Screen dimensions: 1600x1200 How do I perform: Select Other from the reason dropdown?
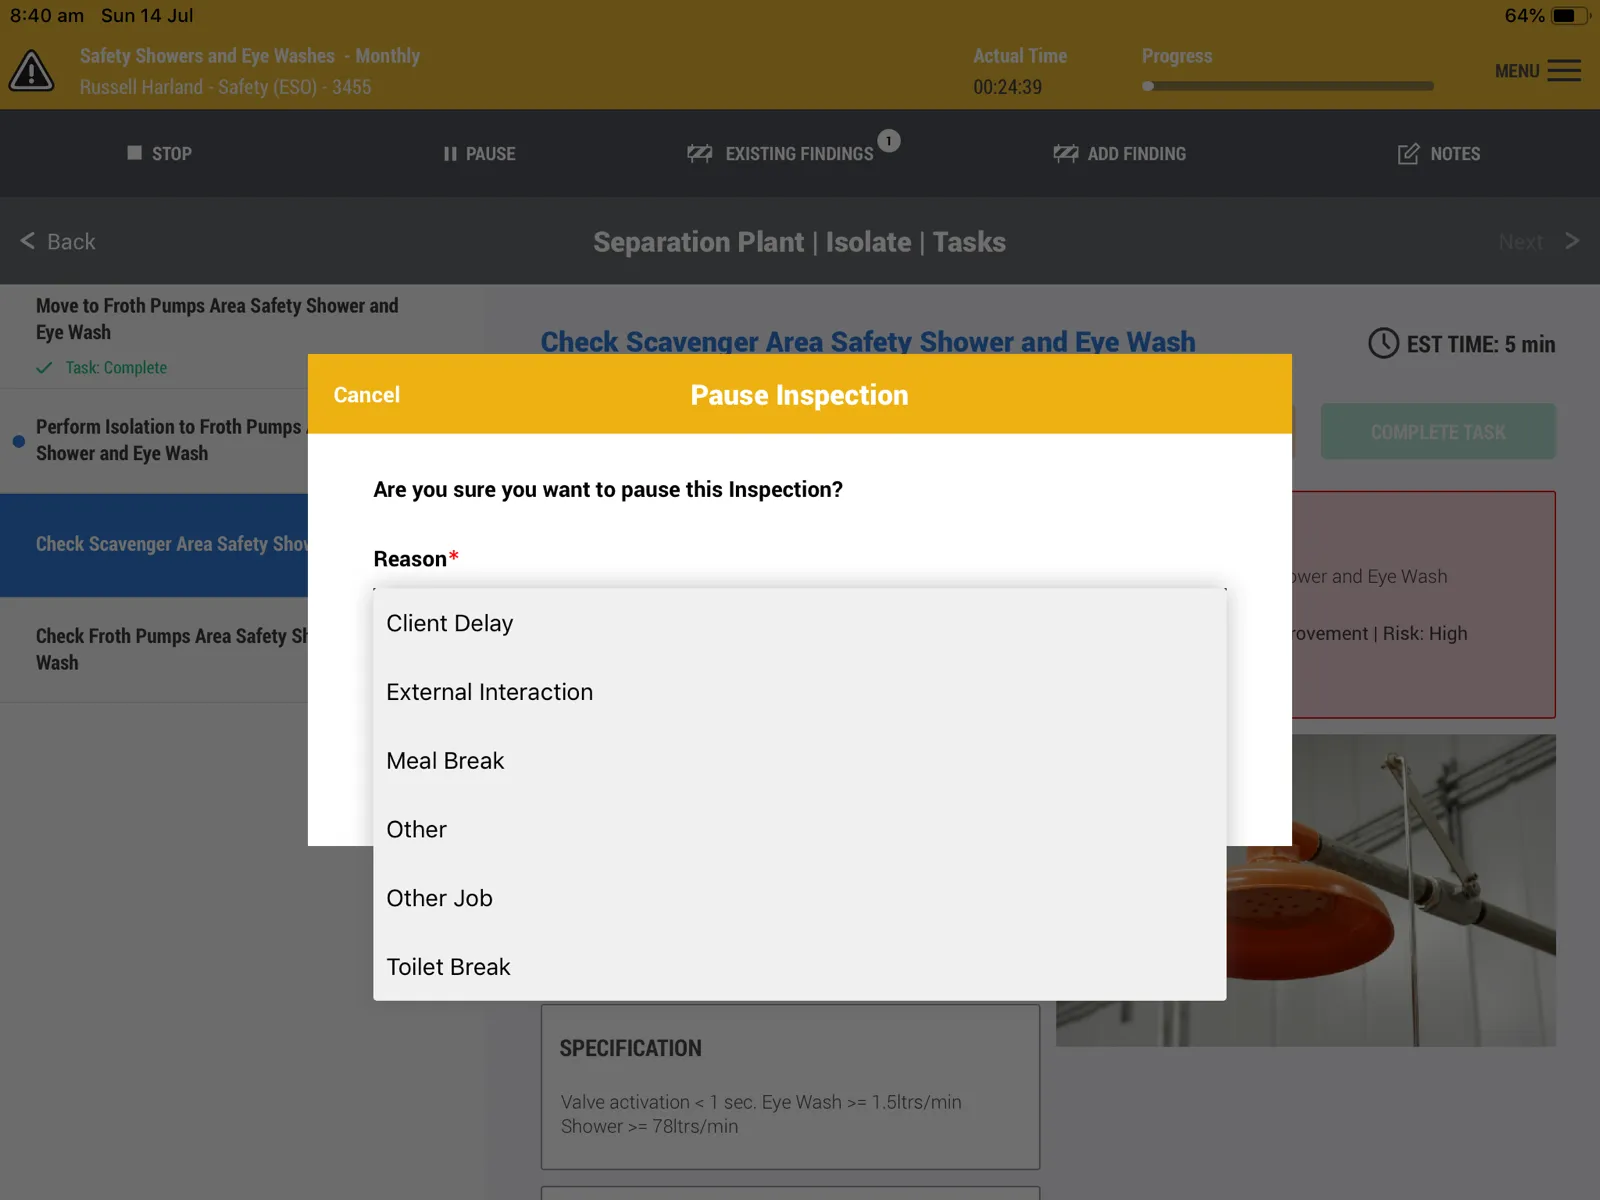[800, 830]
